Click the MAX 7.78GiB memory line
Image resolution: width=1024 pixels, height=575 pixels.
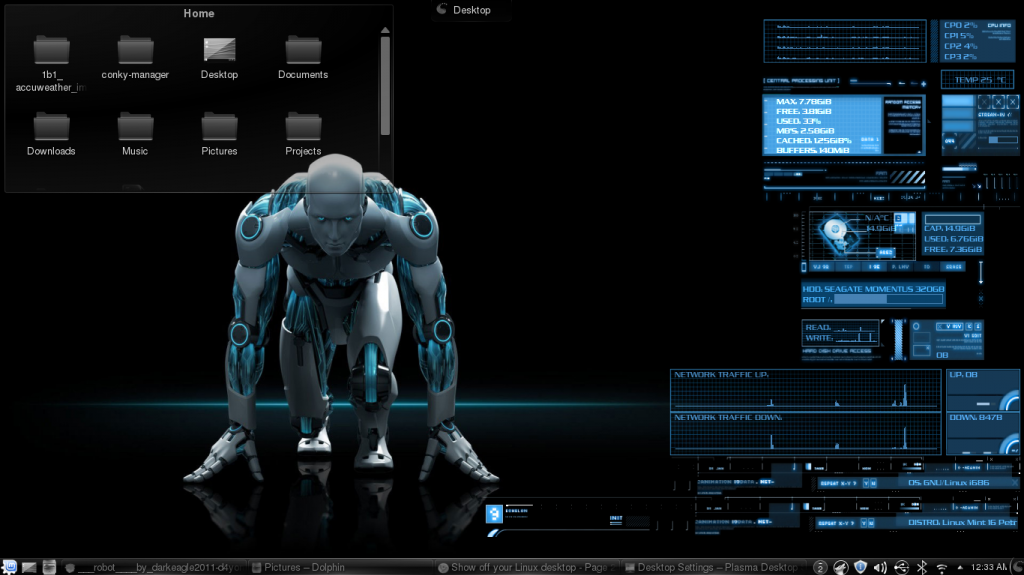click(x=803, y=102)
